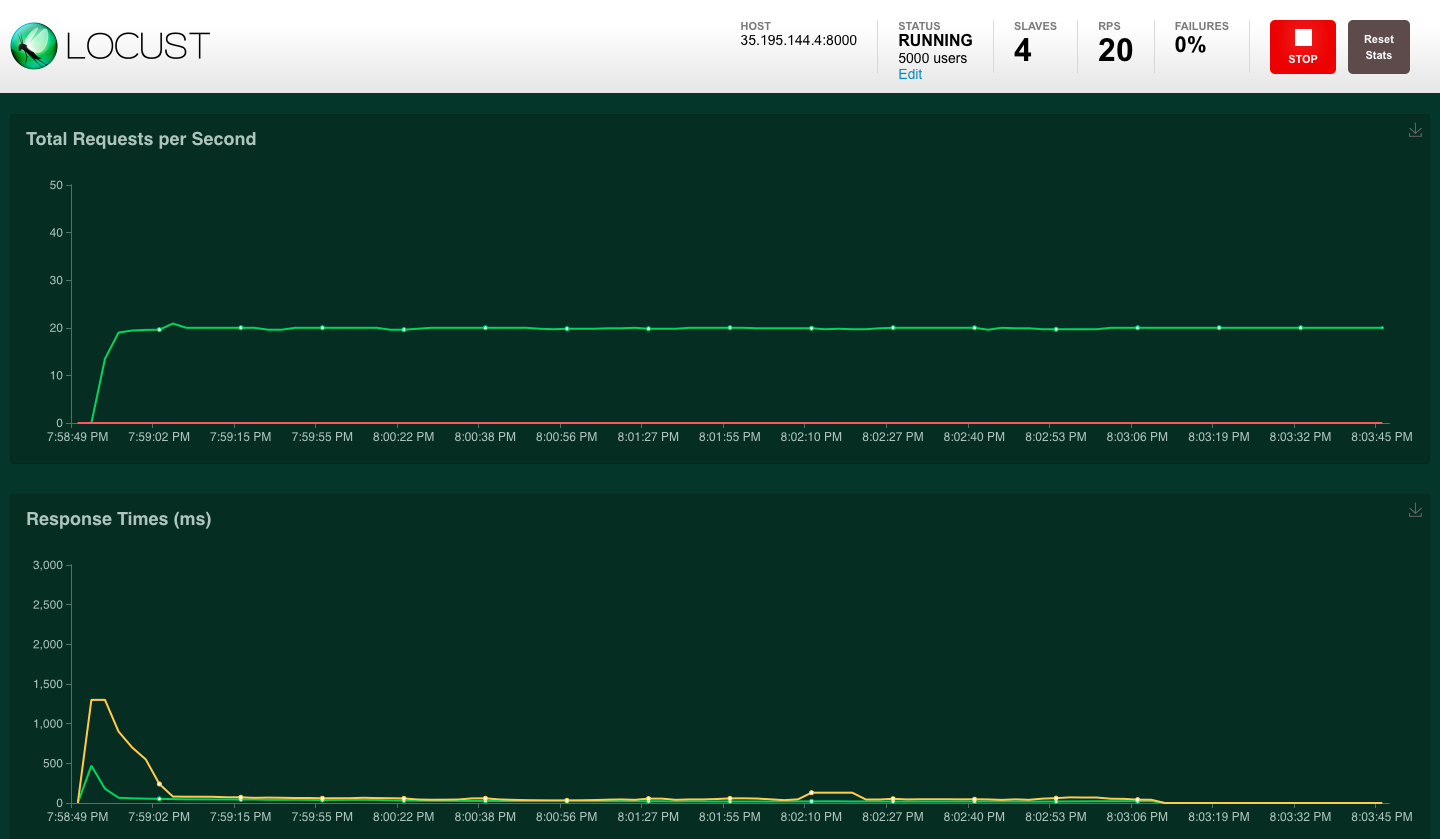
Task: Click the RPS value 20 in header
Action: point(1115,50)
